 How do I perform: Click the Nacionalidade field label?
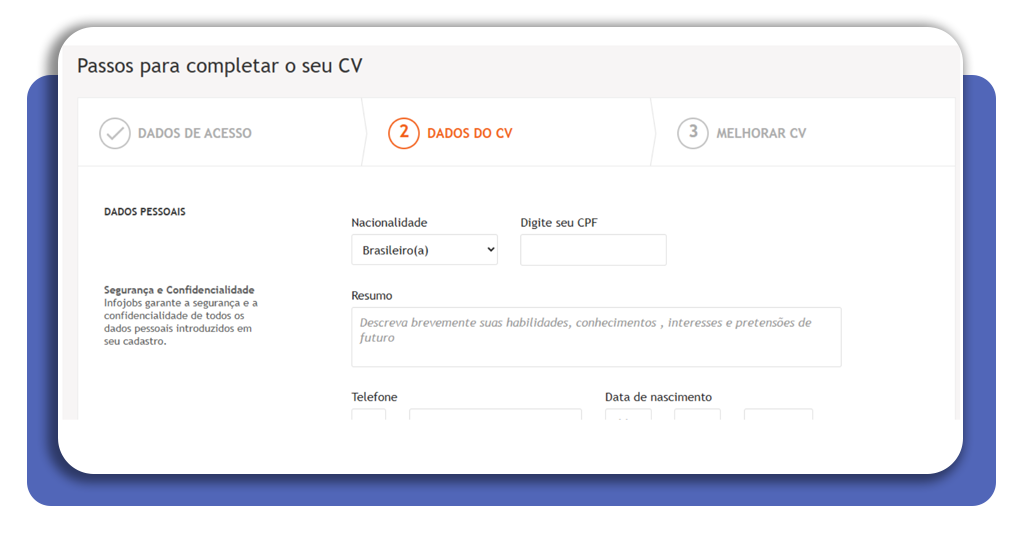coord(389,223)
